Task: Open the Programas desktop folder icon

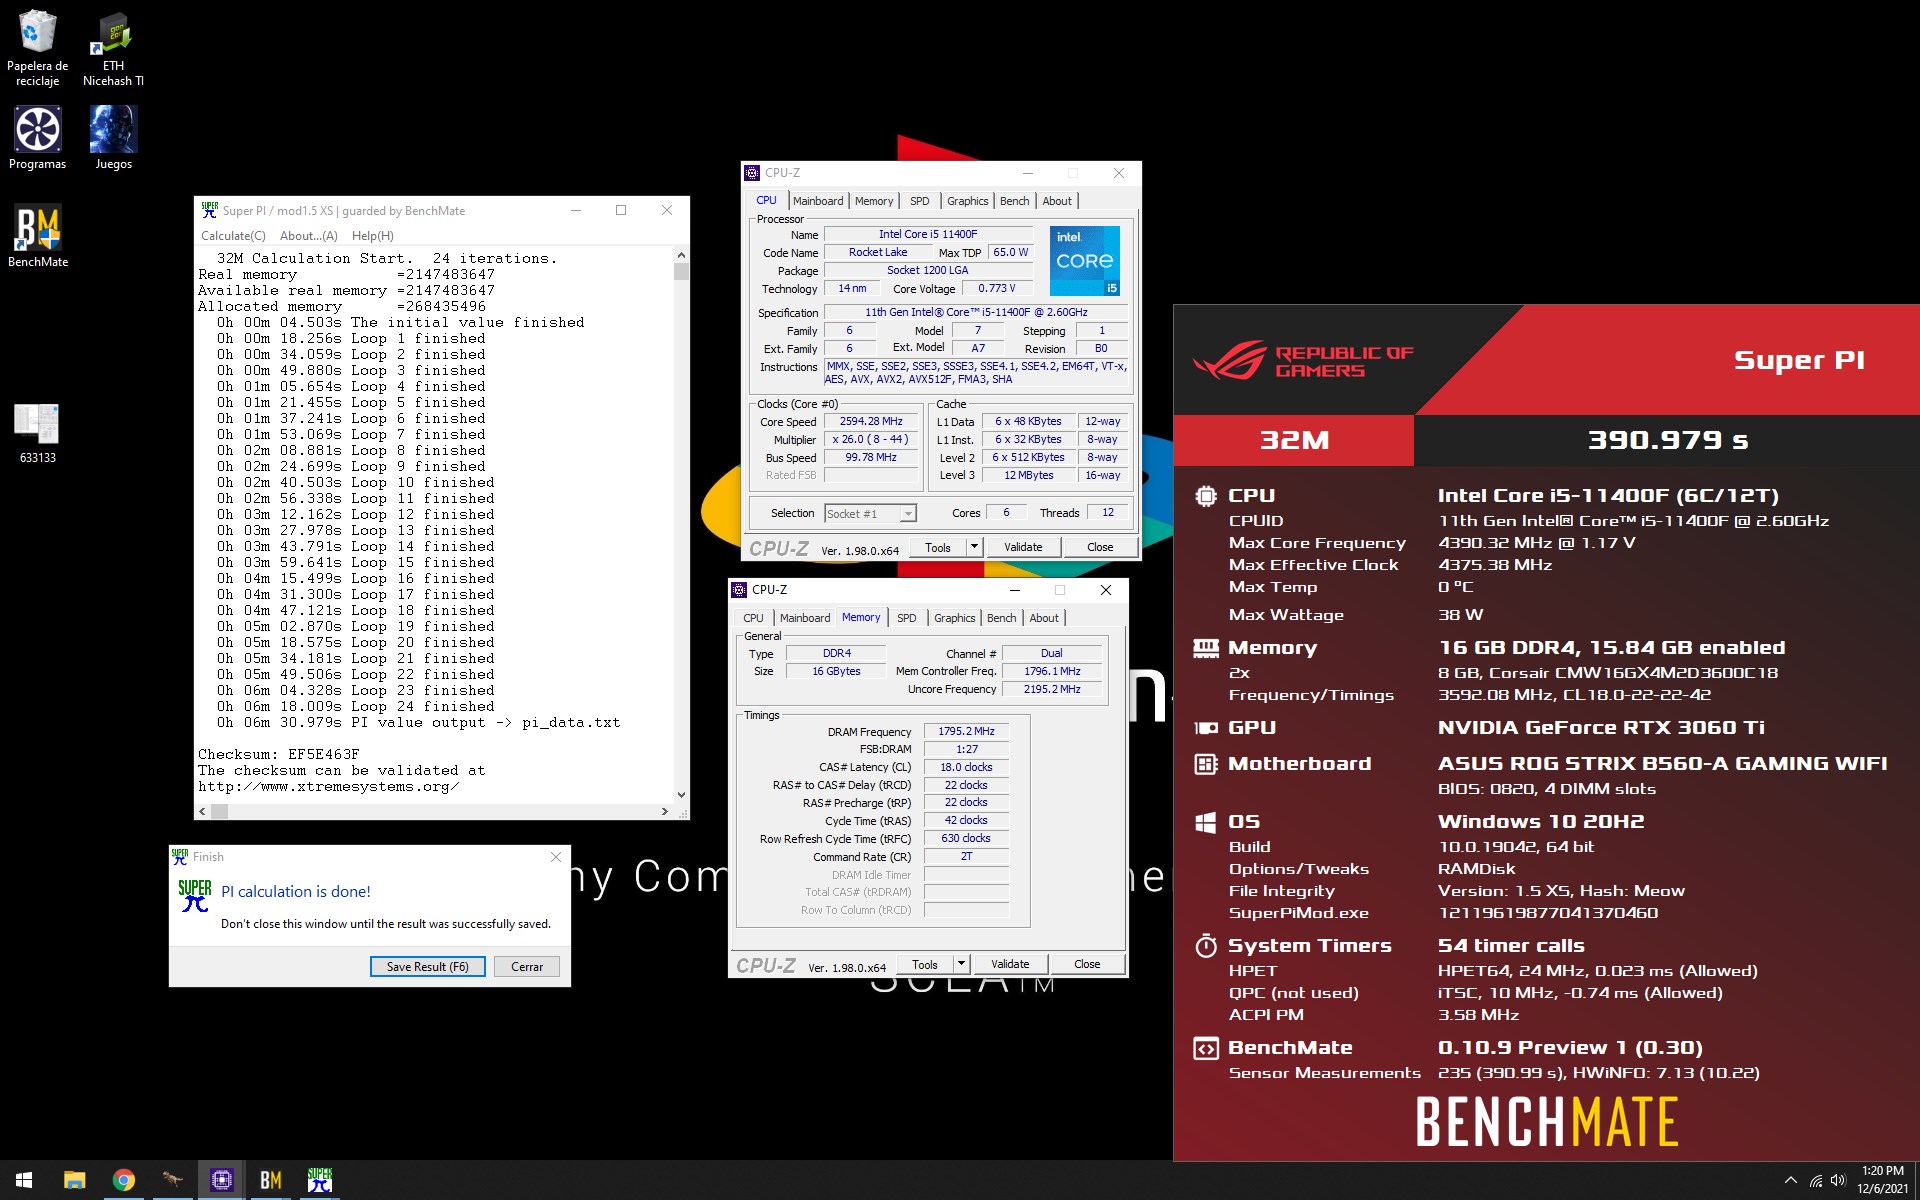Action: click(38, 138)
